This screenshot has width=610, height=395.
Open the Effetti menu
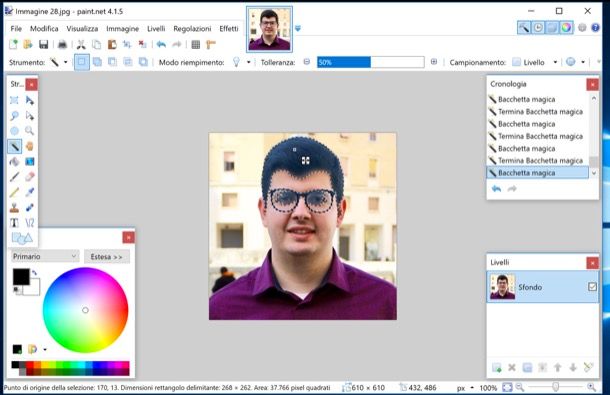pos(229,29)
